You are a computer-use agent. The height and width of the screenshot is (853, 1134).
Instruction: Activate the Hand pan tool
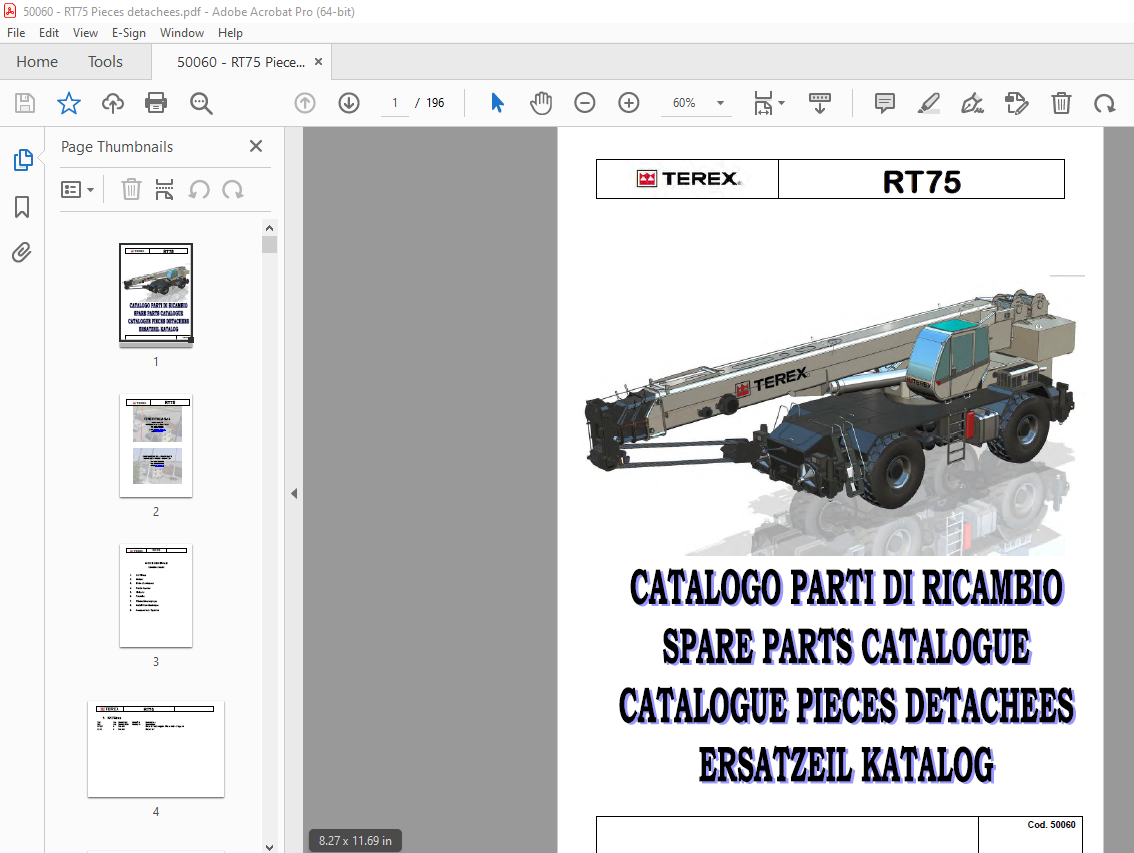(540, 103)
